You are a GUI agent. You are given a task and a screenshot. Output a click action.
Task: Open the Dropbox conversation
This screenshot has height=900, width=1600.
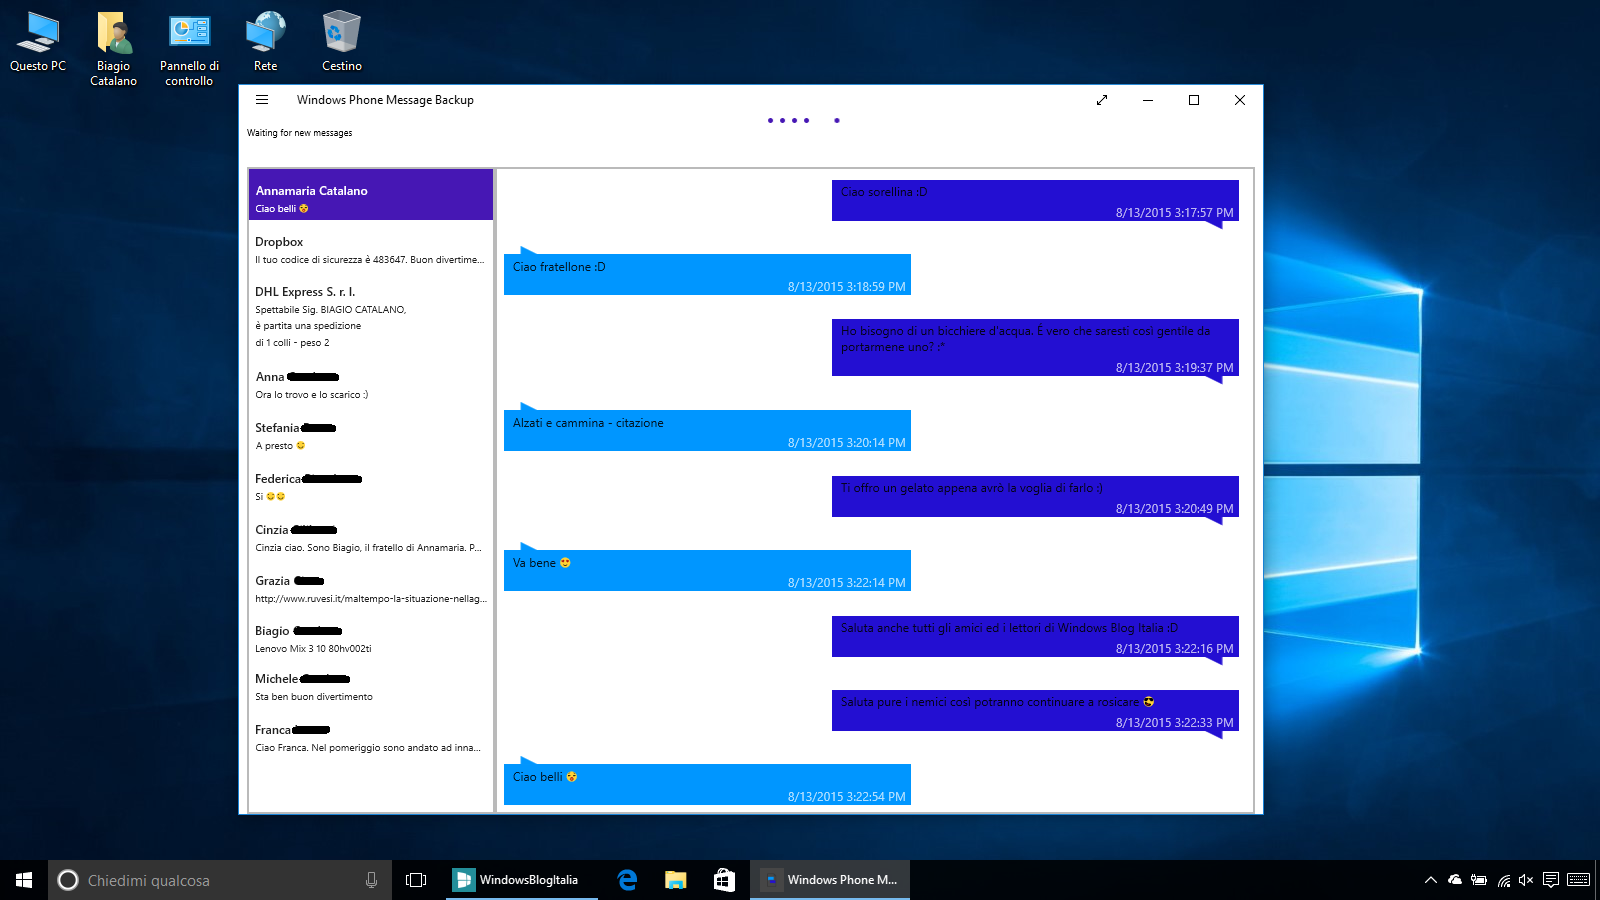[371, 250]
